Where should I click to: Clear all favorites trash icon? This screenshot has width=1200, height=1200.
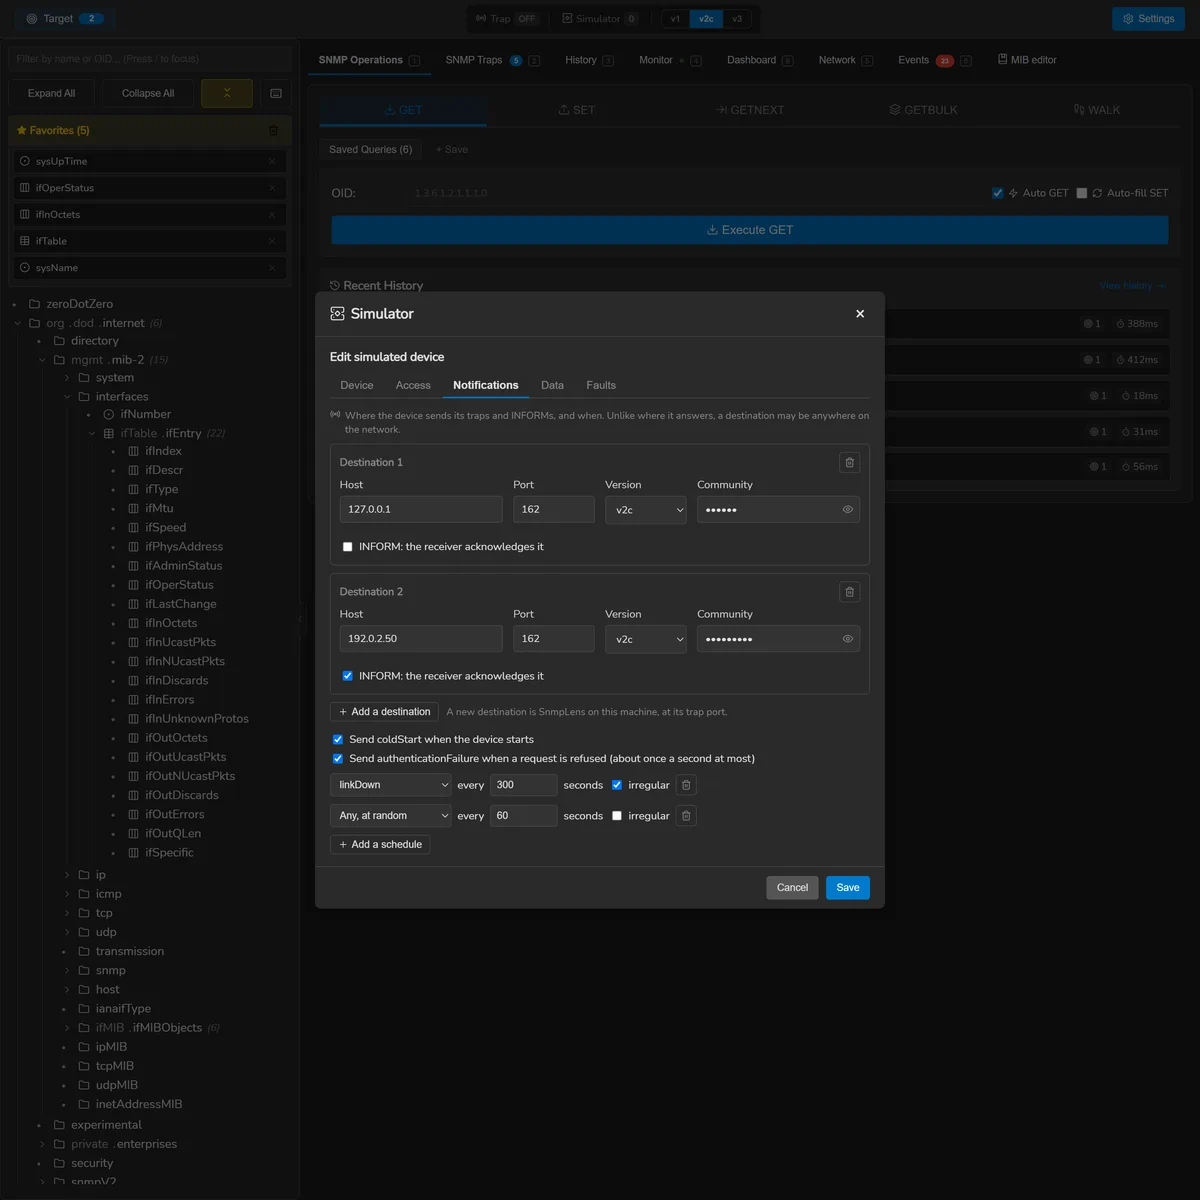(x=273, y=131)
